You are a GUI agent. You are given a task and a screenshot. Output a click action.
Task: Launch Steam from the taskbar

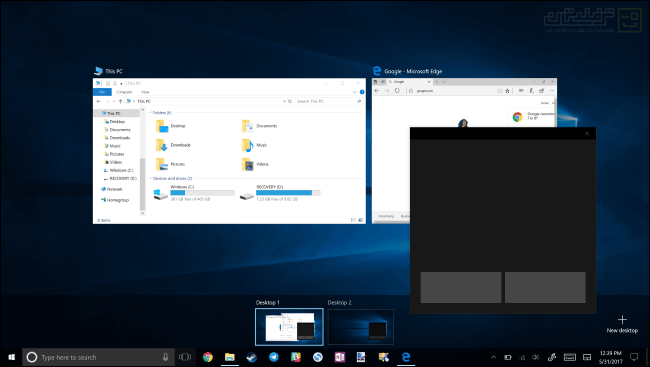pyautogui.click(x=252, y=357)
